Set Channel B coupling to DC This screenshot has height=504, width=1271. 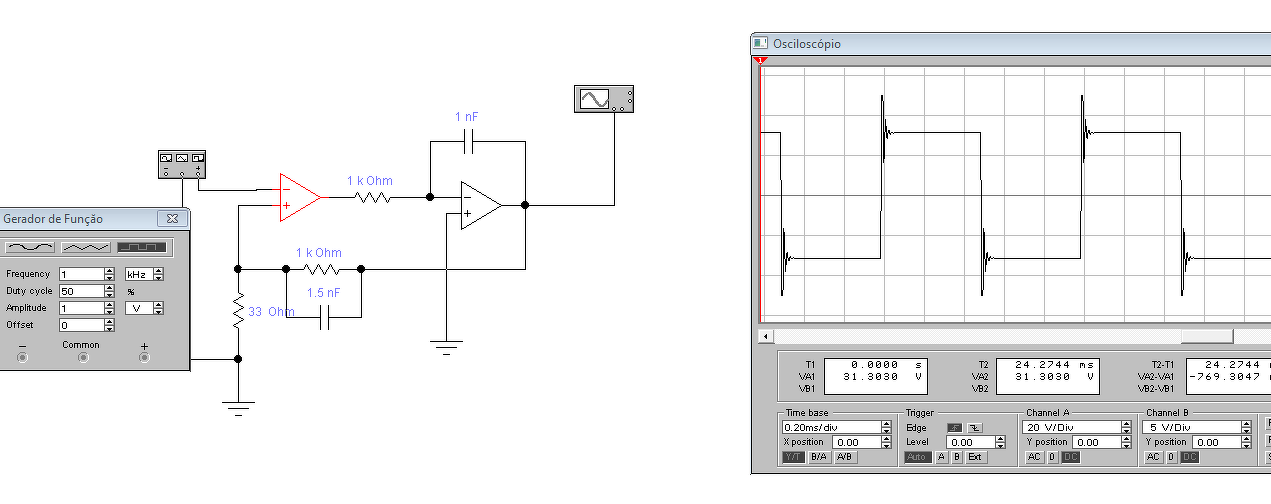click(1190, 457)
